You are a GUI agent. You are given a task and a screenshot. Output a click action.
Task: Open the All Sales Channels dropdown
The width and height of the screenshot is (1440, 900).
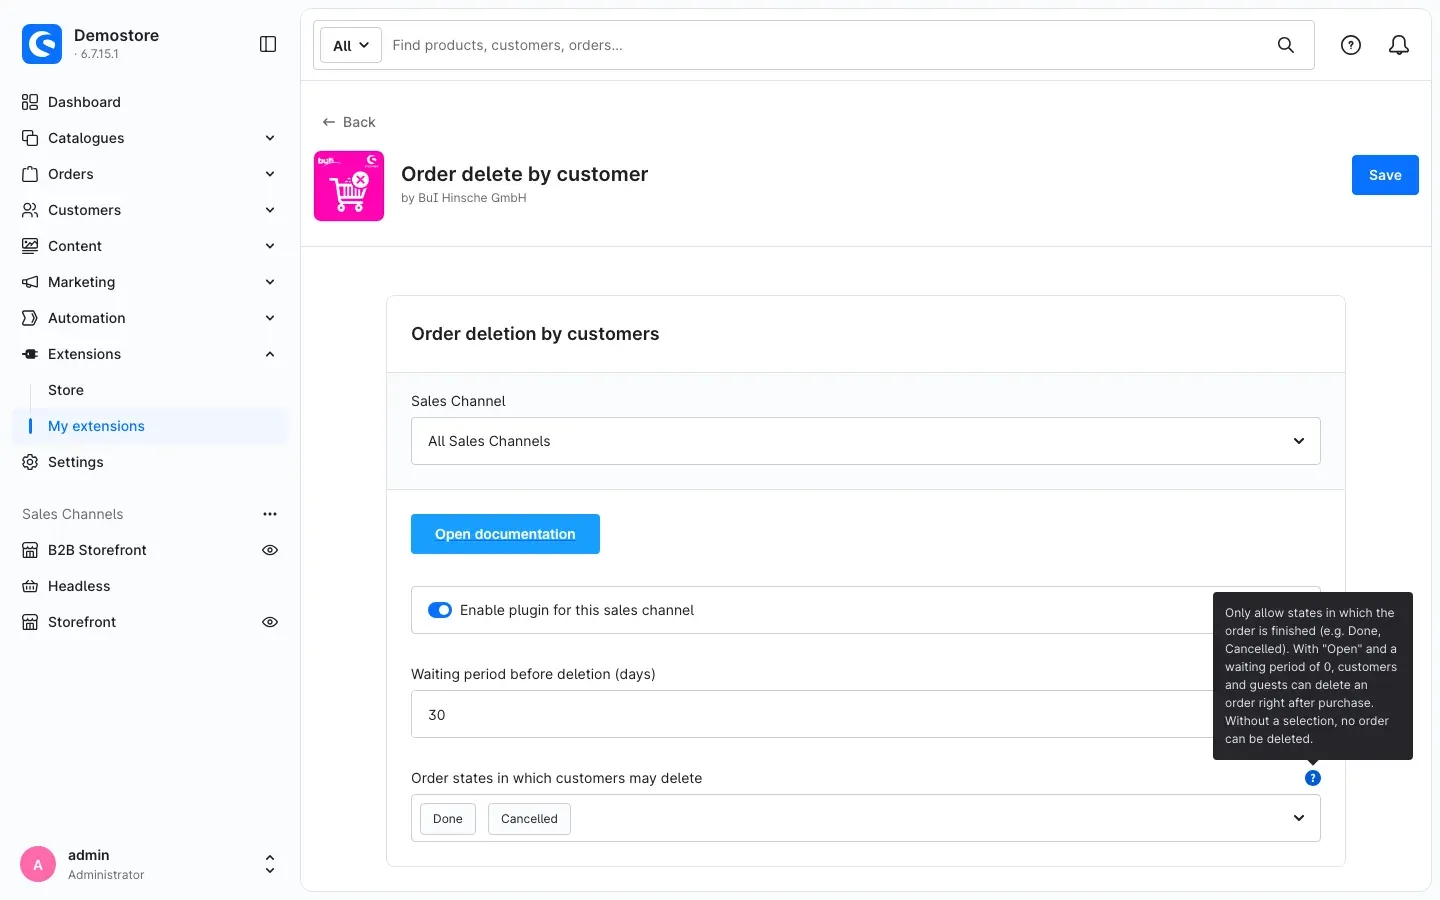(x=866, y=441)
